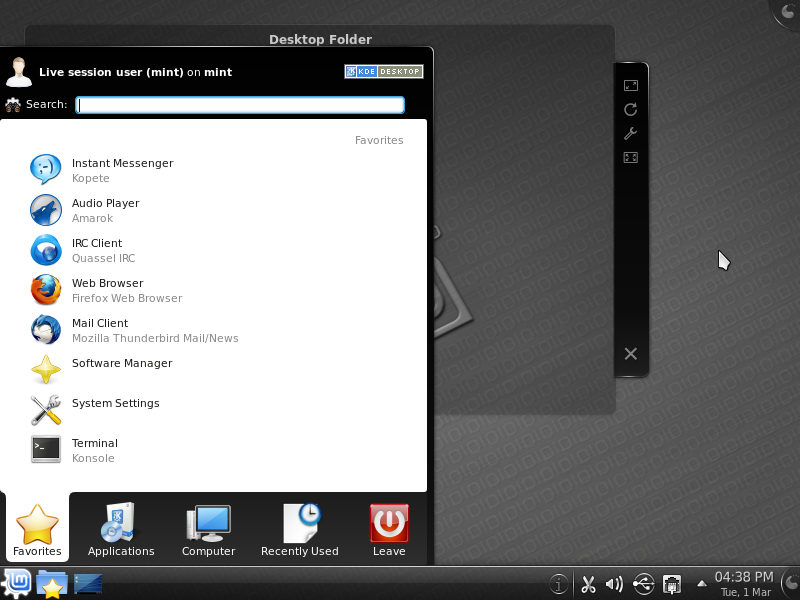Maximize the Desktop Folder widget
Screen dimensions: 800x600
point(631,157)
